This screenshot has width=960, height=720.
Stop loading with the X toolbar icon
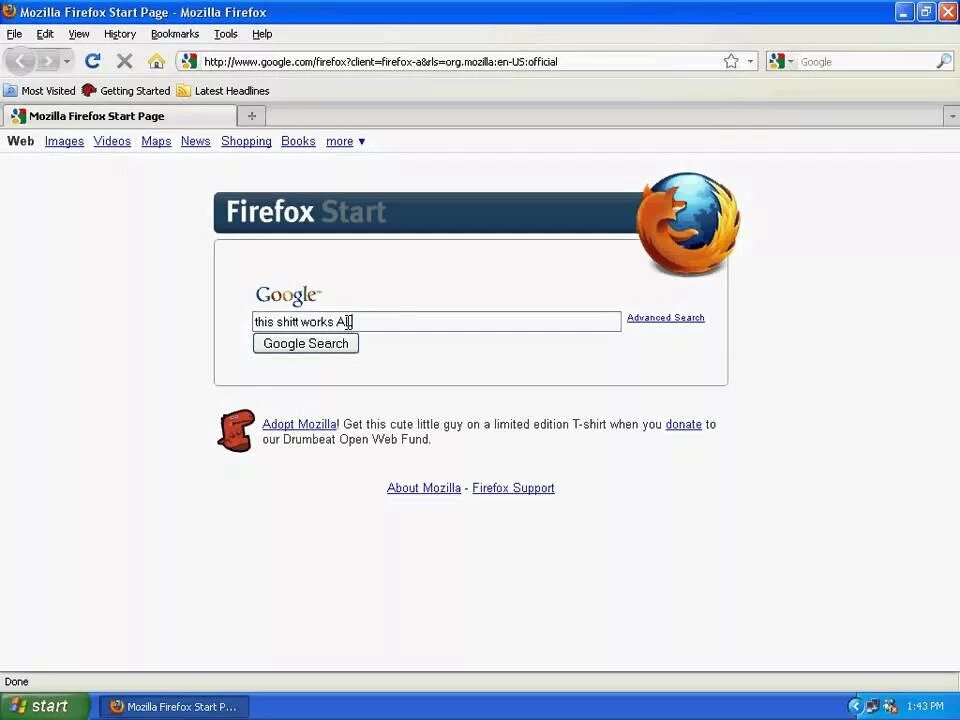click(125, 61)
